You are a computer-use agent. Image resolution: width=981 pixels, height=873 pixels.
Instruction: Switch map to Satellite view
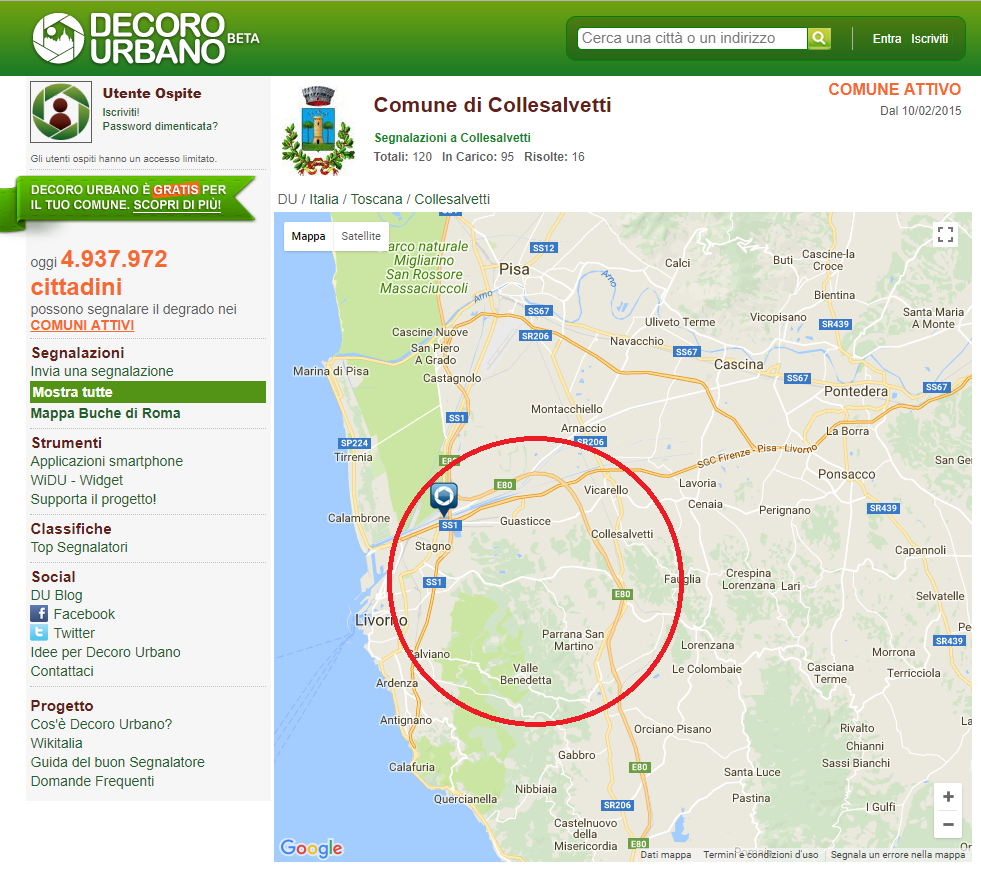[361, 236]
